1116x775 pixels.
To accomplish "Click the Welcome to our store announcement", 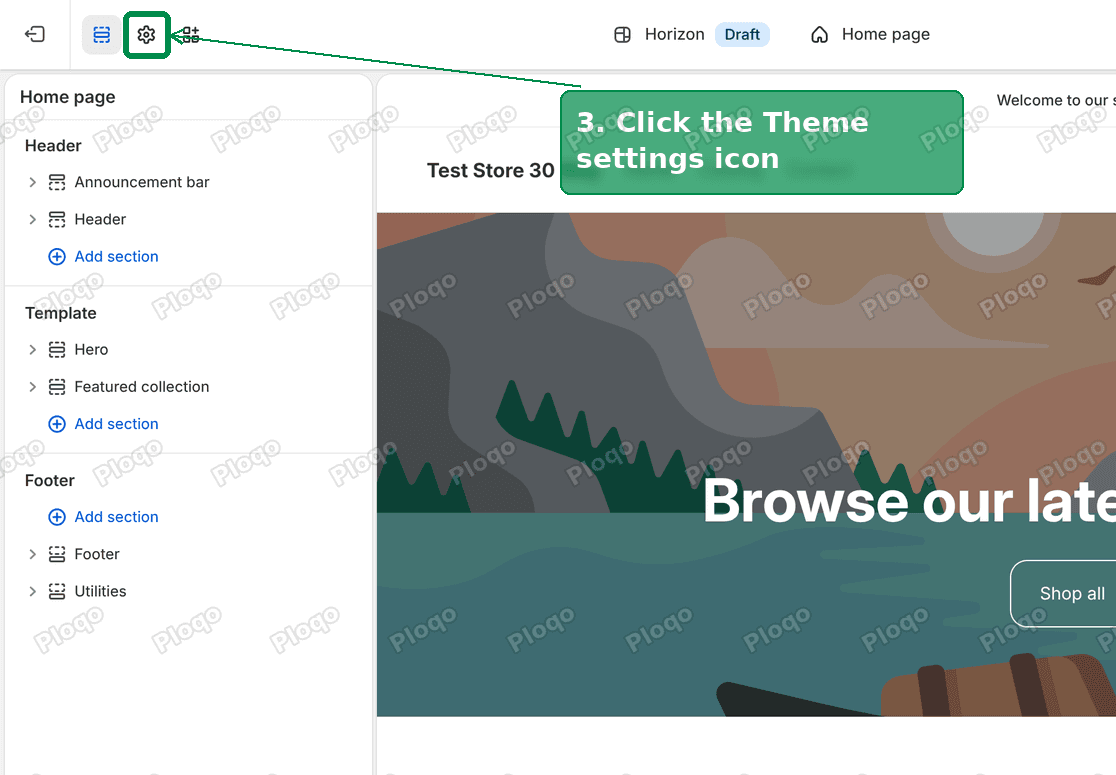I will 1056,100.
